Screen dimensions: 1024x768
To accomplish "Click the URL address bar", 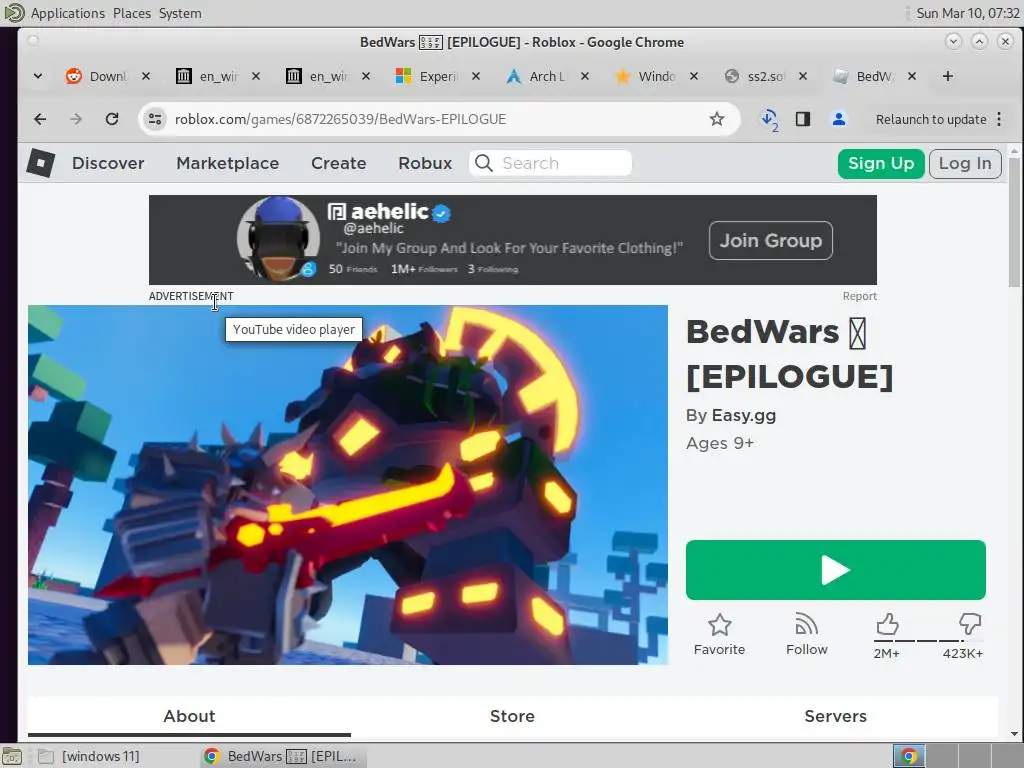I will tap(438, 119).
